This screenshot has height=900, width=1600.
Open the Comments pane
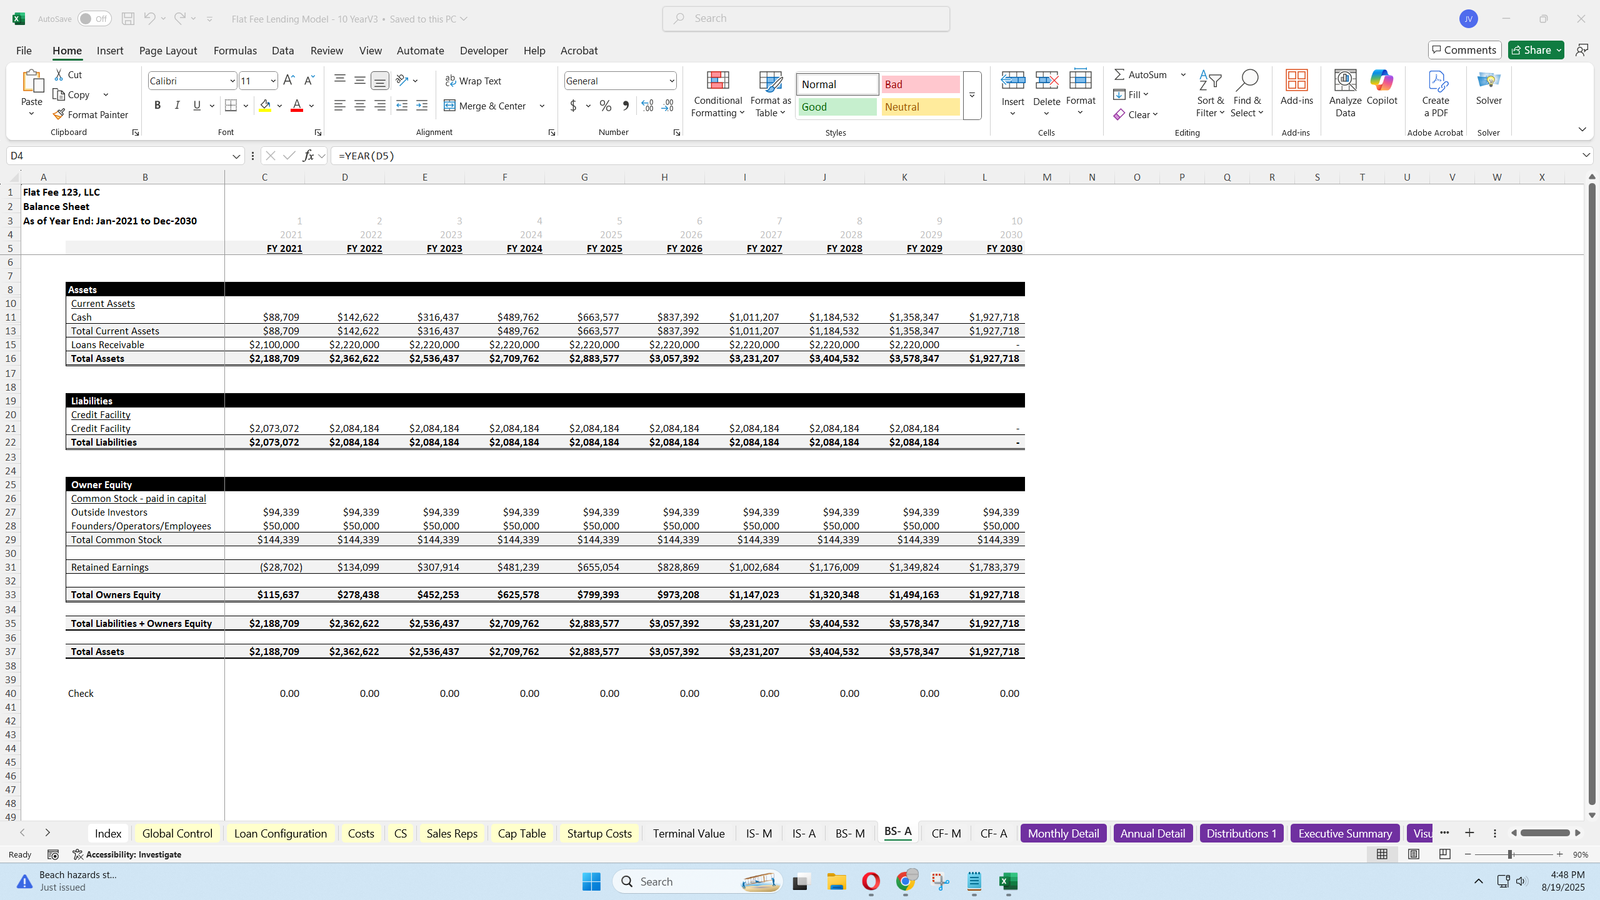pos(1464,50)
